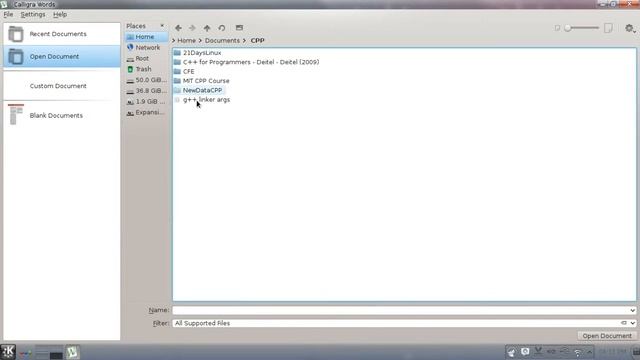Open file dialog options gear menu
Image resolution: width=640 pixels, height=360 pixels.
pyautogui.click(x=630, y=28)
